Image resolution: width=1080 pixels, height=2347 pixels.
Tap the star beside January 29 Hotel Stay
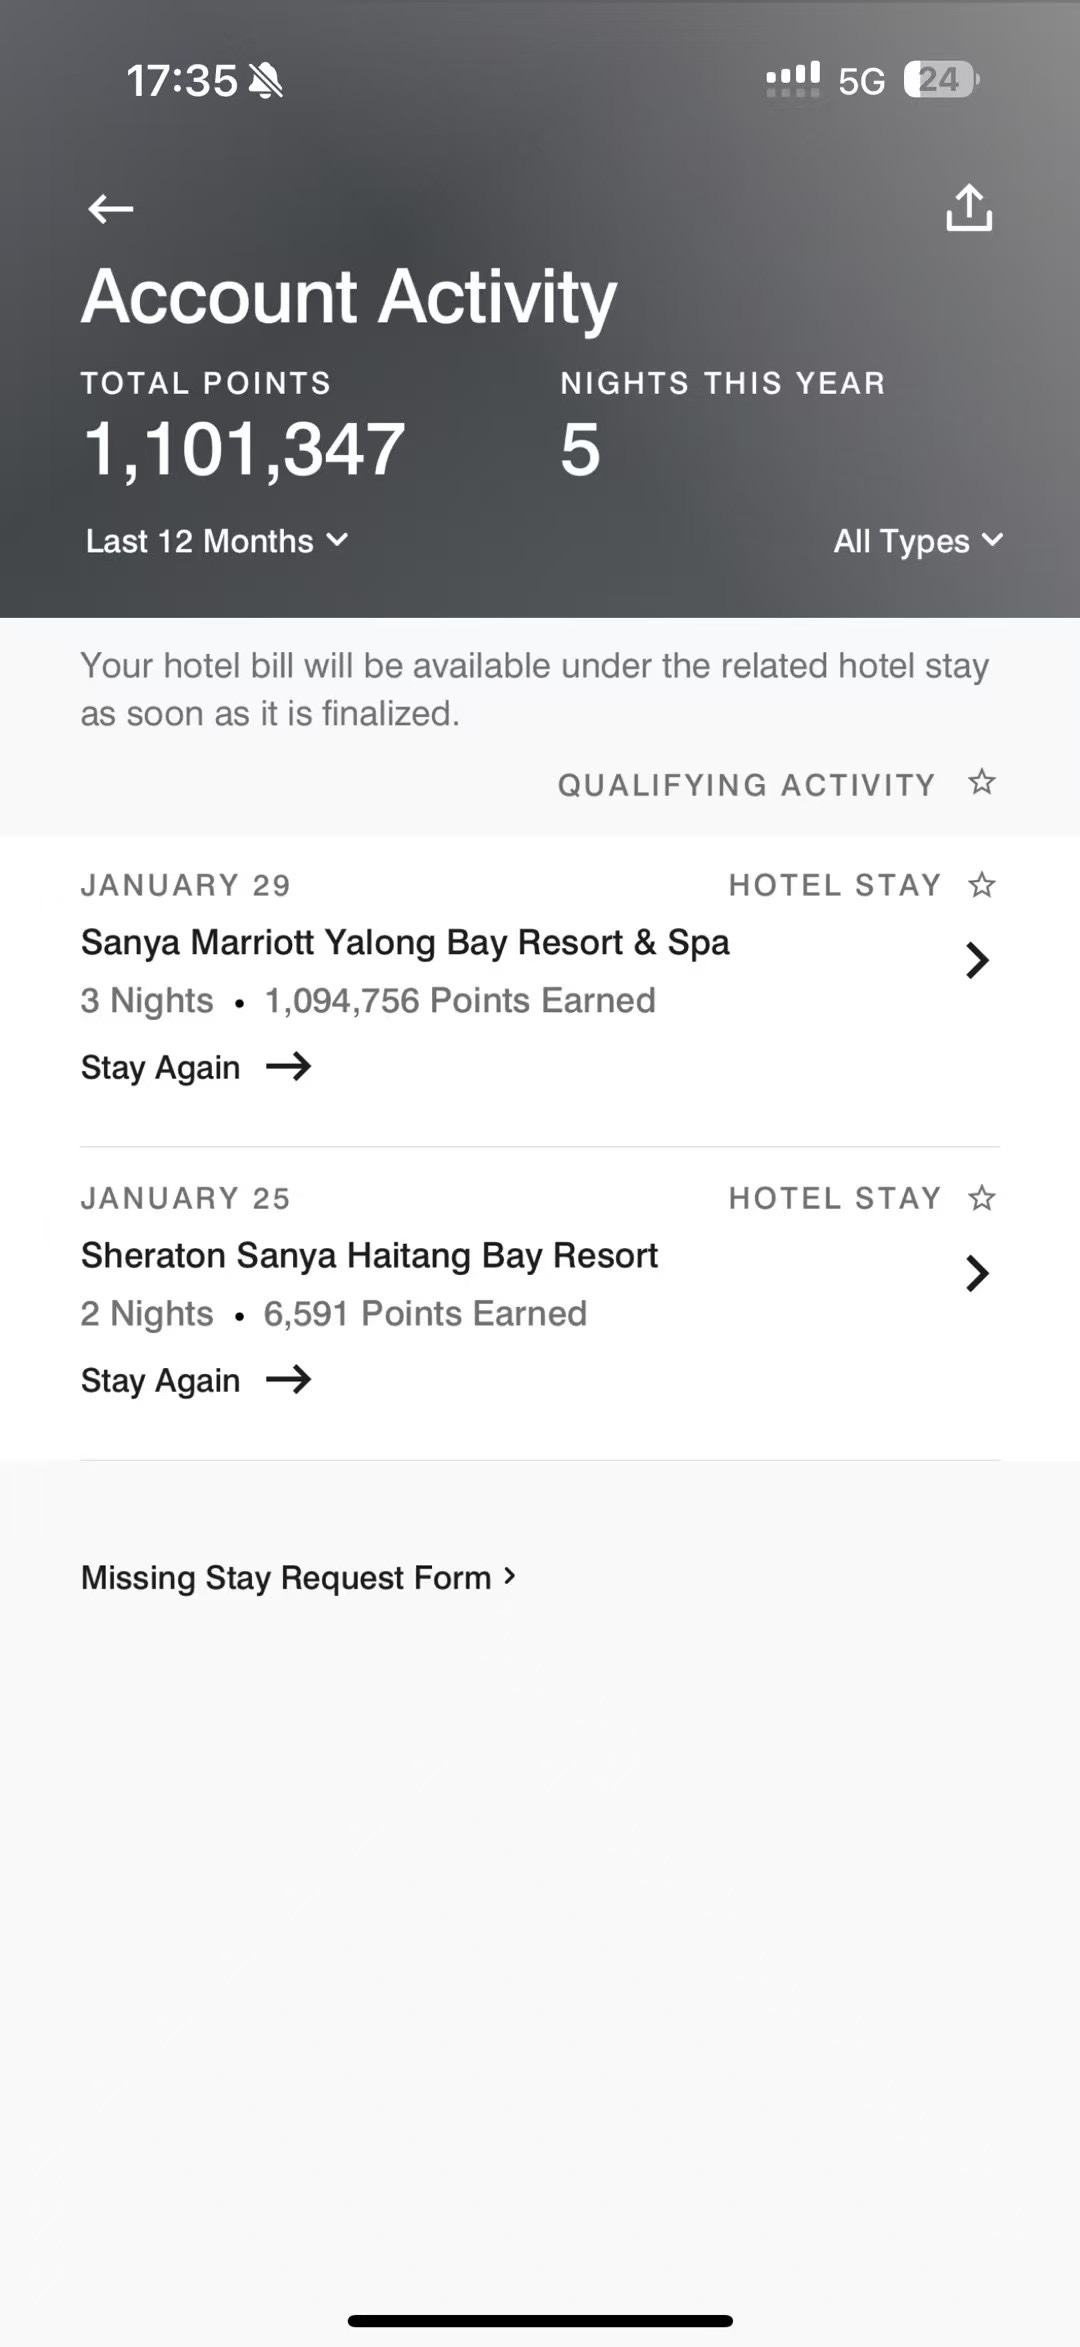pyautogui.click(x=982, y=885)
